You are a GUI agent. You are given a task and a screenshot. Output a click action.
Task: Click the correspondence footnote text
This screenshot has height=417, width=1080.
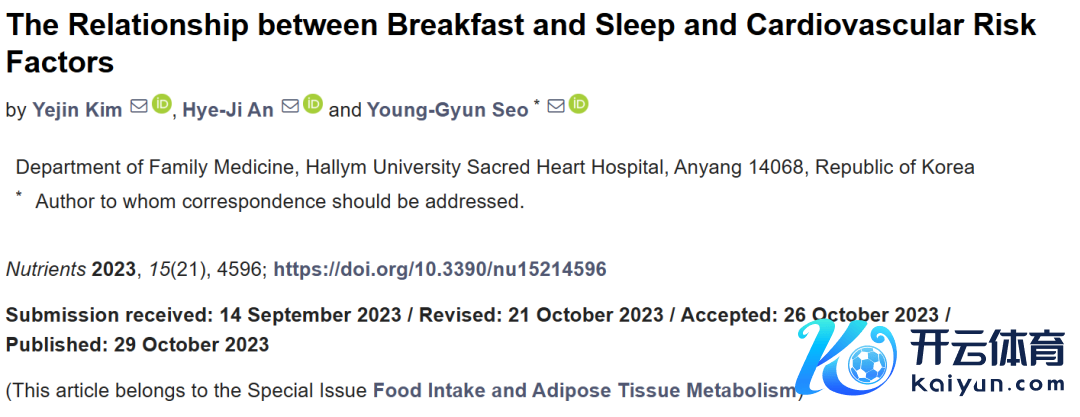[279, 201]
